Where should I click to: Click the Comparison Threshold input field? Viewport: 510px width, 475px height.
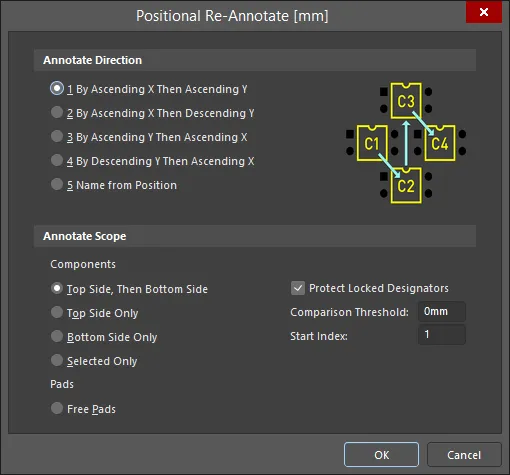pos(442,312)
